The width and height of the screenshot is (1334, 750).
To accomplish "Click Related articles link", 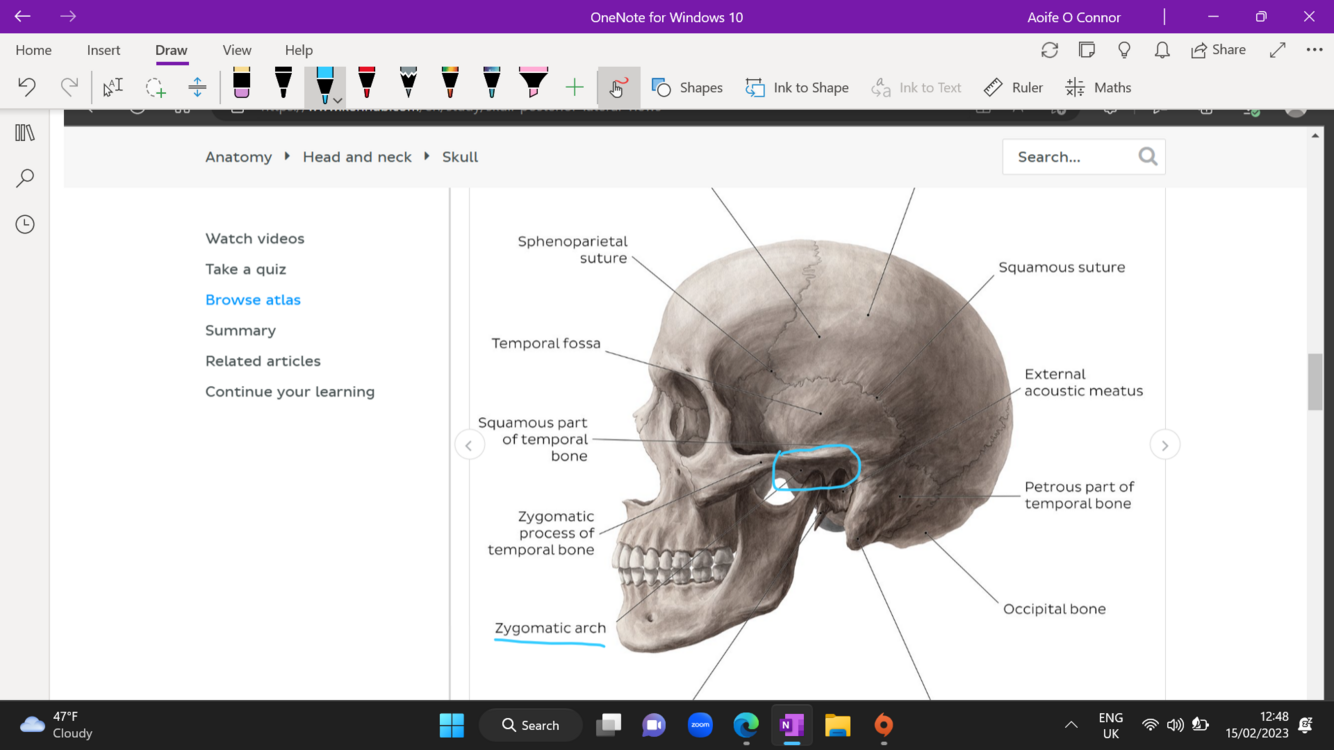I will click(263, 361).
